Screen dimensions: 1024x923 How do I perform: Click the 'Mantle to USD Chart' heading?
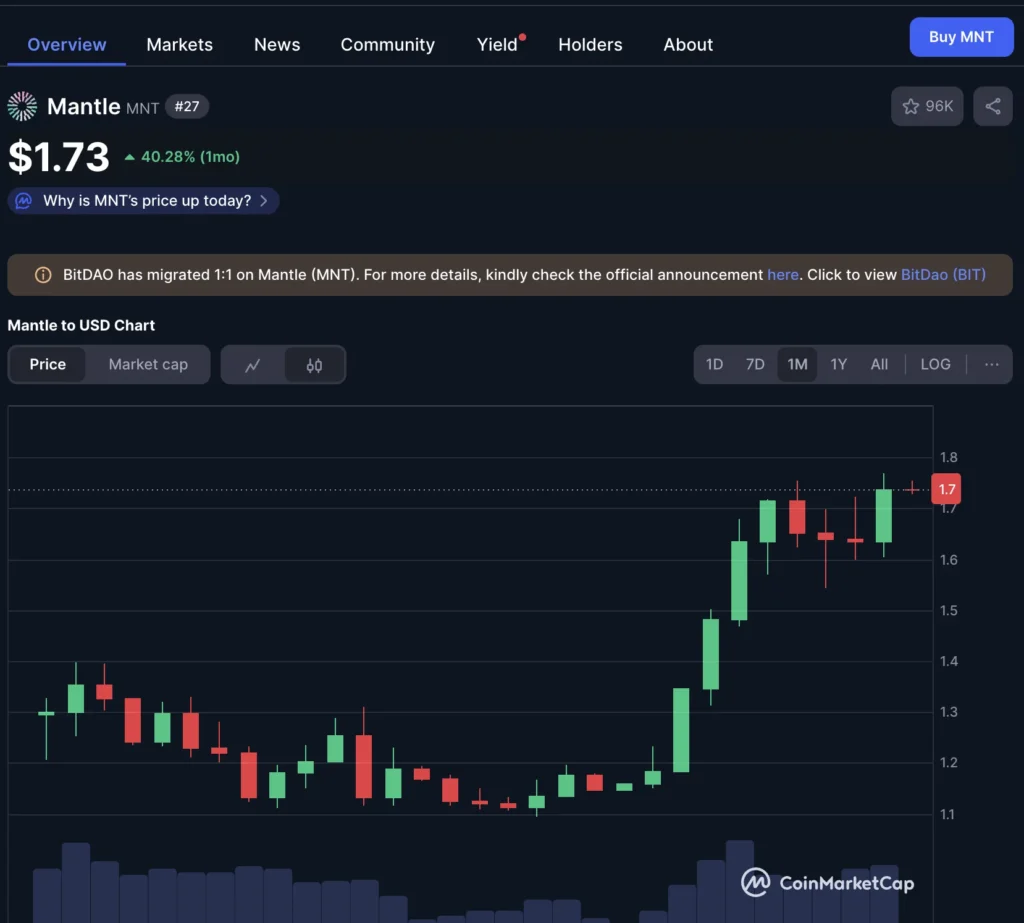pos(81,325)
